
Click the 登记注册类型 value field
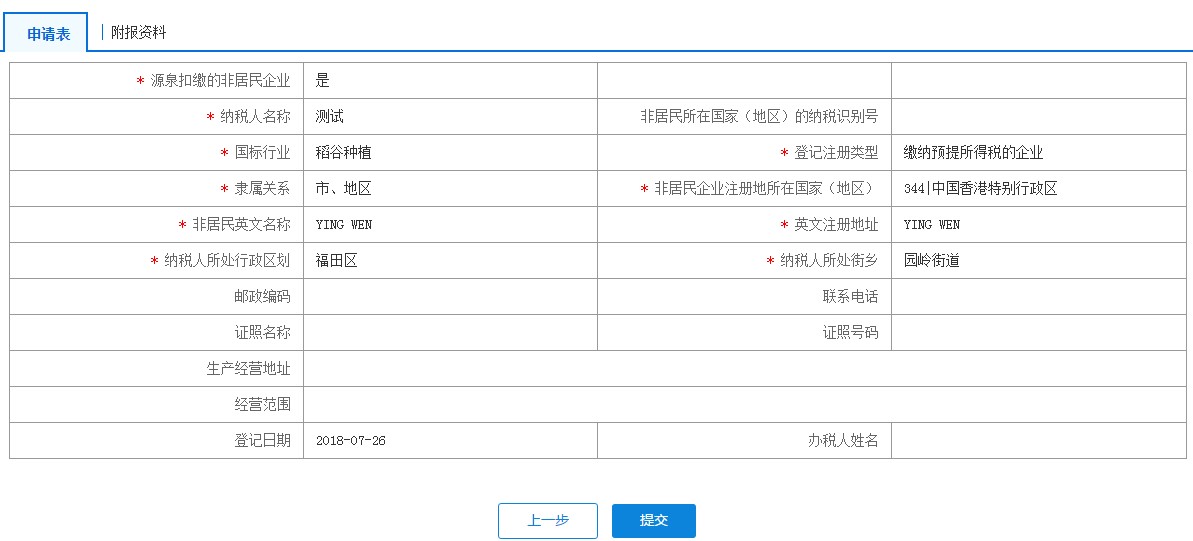[x=1038, y=153]
